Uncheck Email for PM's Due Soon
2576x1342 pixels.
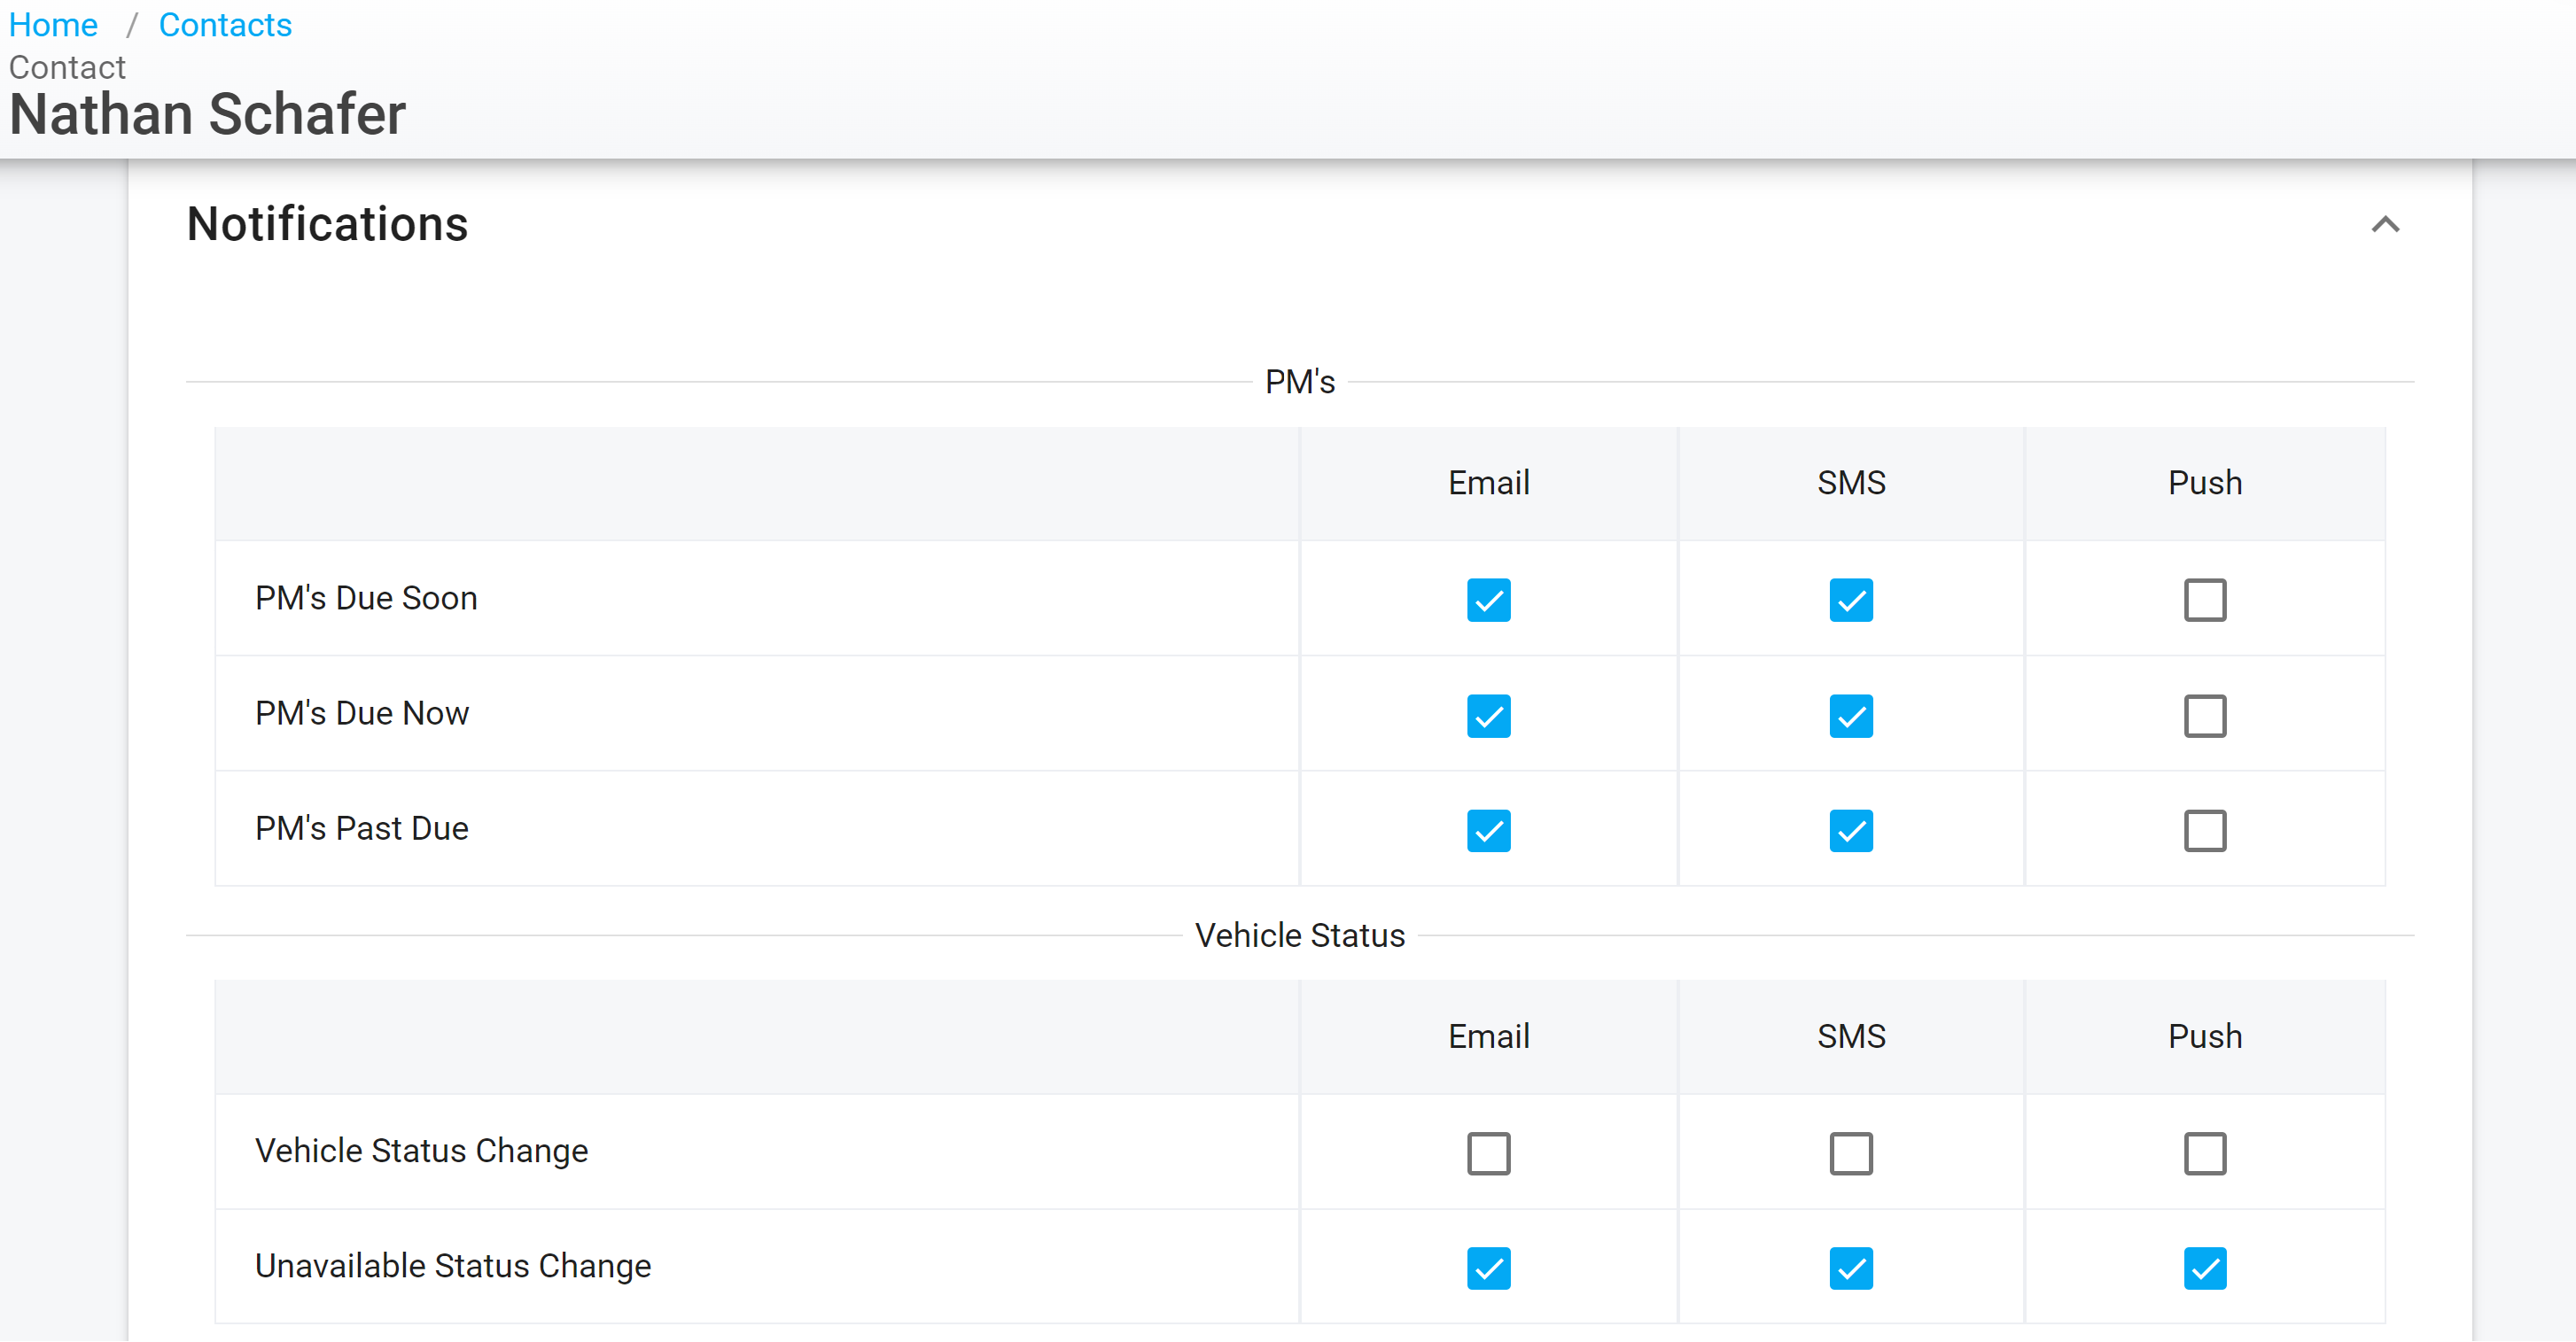pos(1488,600)
